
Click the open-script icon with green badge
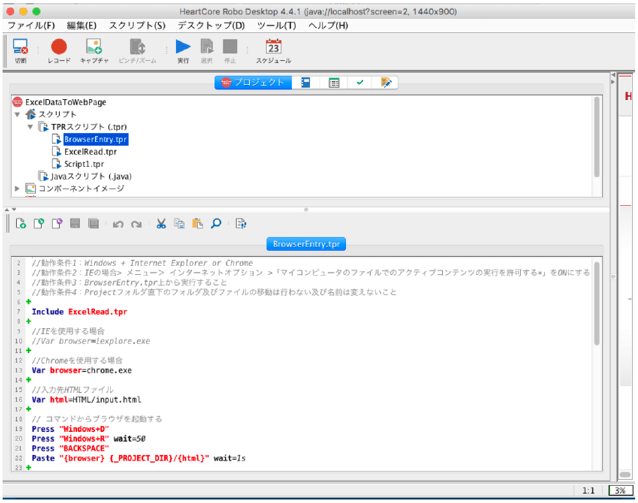click(x=39, y=223)
